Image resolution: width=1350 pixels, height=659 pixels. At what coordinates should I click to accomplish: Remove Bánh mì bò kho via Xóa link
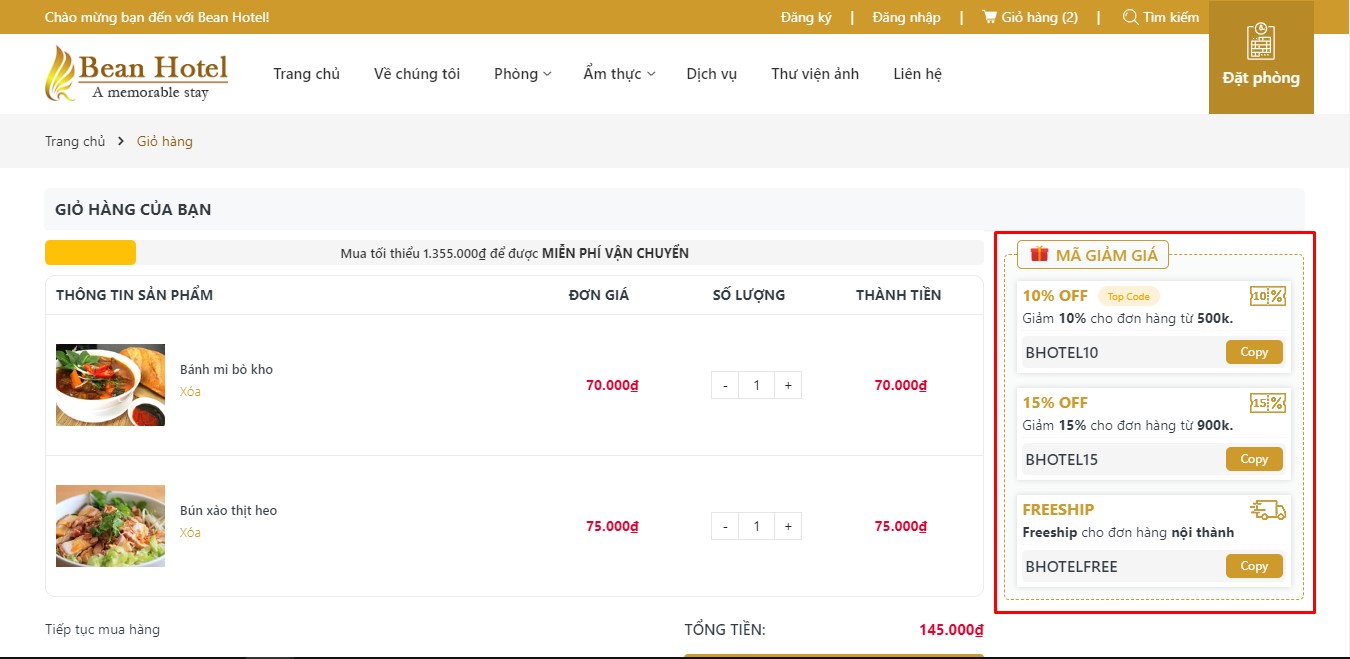pyautogui.click(x=190, y=392)
